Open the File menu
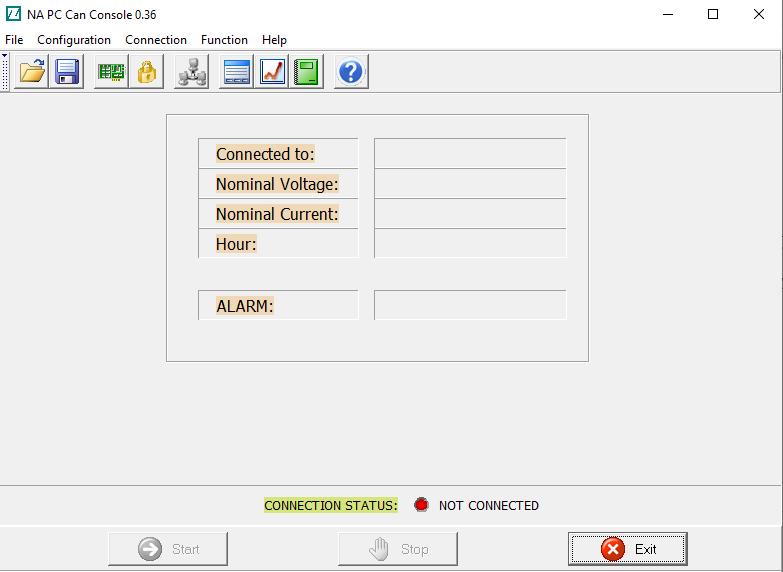Image resolution: width=783 pixels, height=572 pixels. [14, 40]
